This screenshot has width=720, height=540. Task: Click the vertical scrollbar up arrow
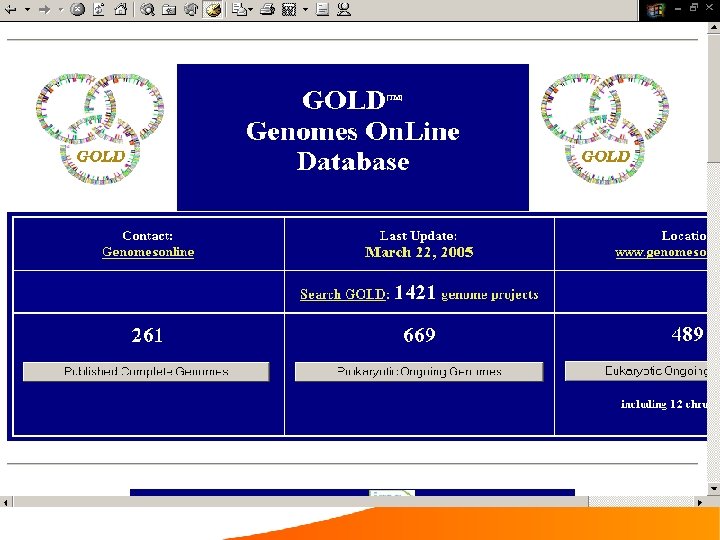pos(714,27)
